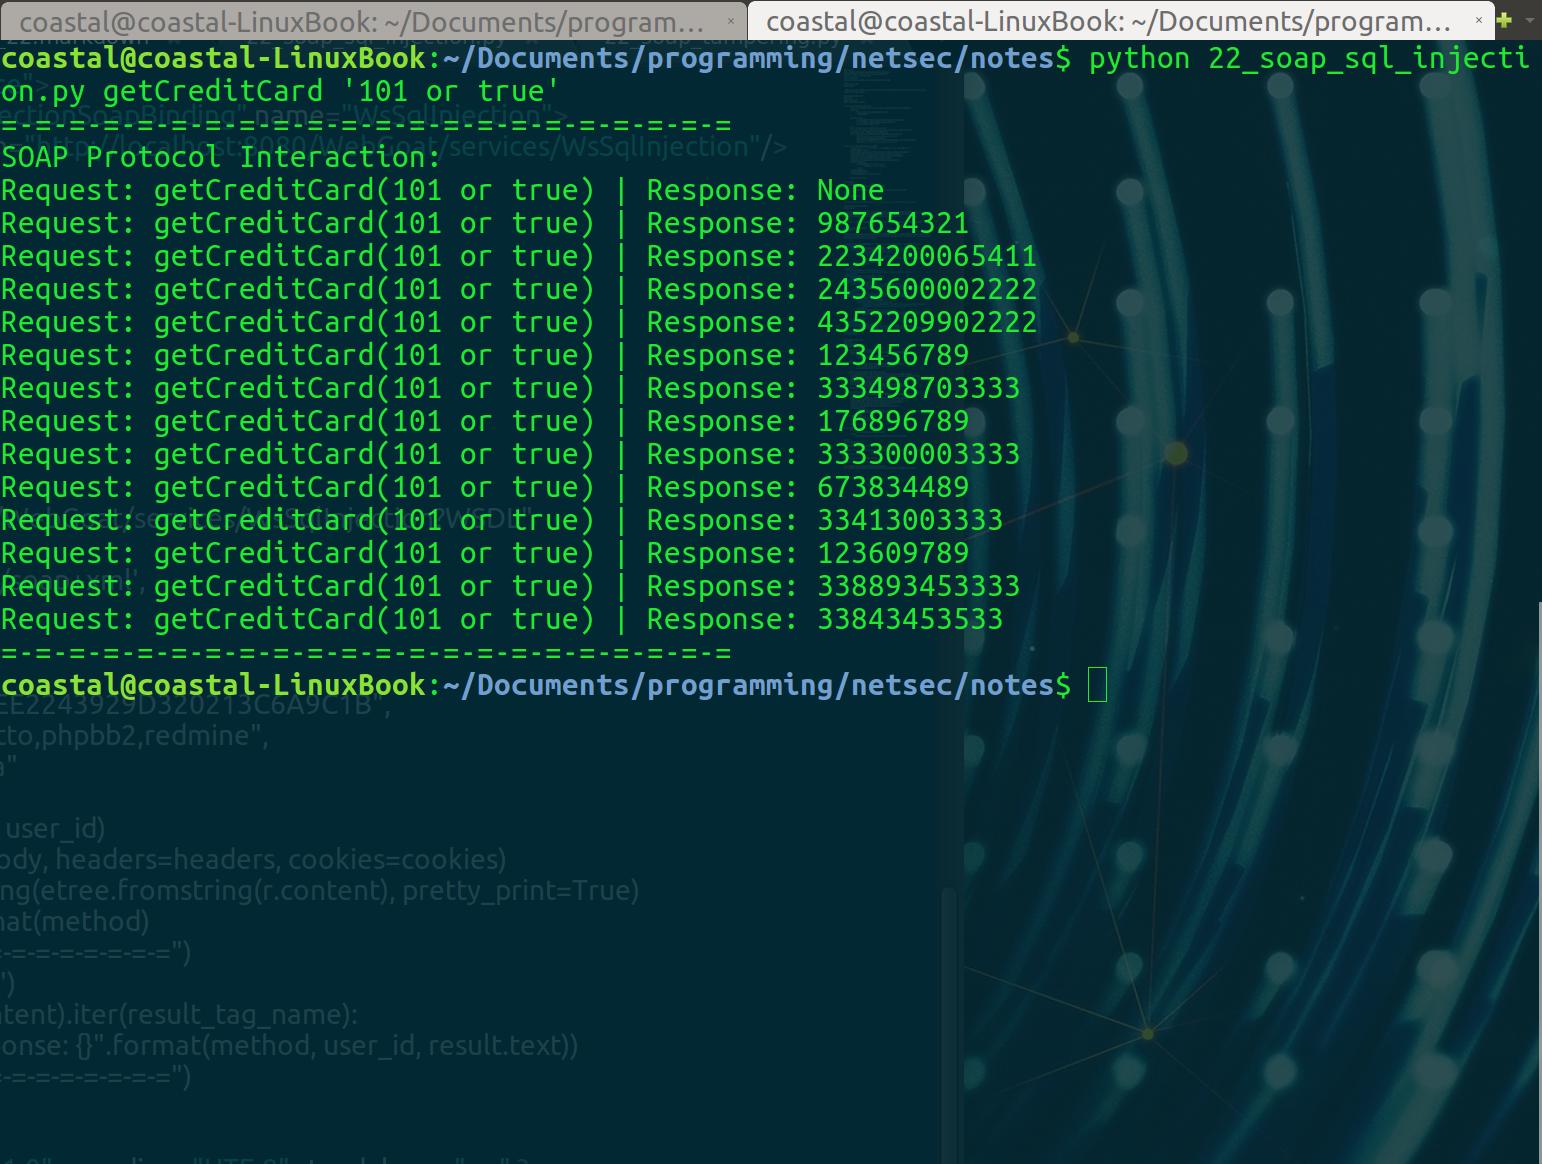The image size is (1542, 1164).
Task: Click response value 338893453333
Action: tap(918, 587)
